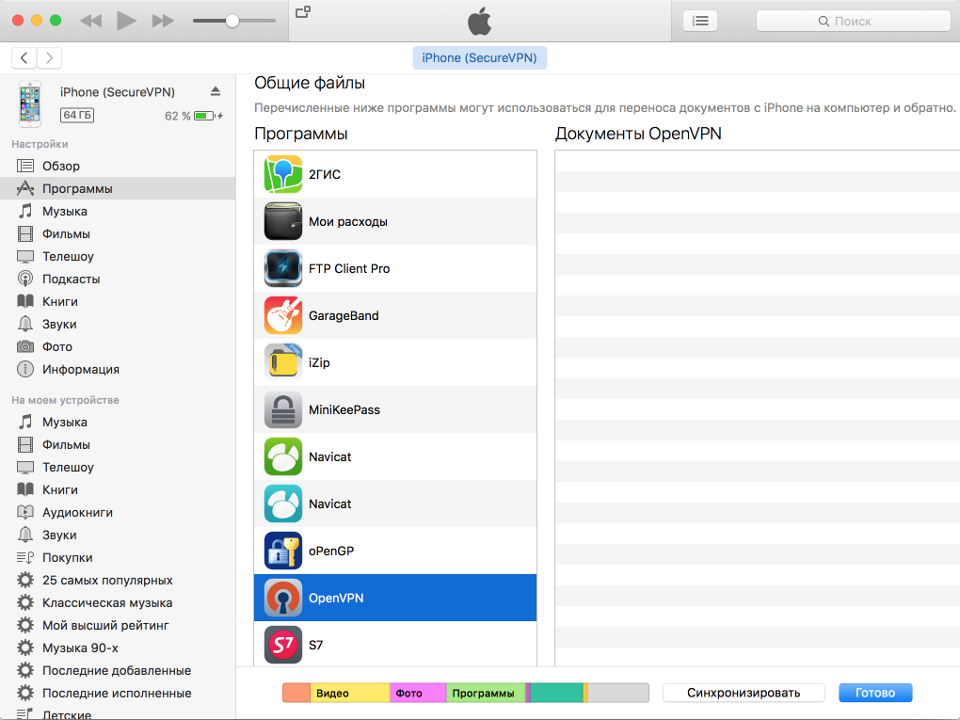Select the FTP Client Pro icon
The width and height of the screenshot is (960, 720).
[x=283, y=269]
